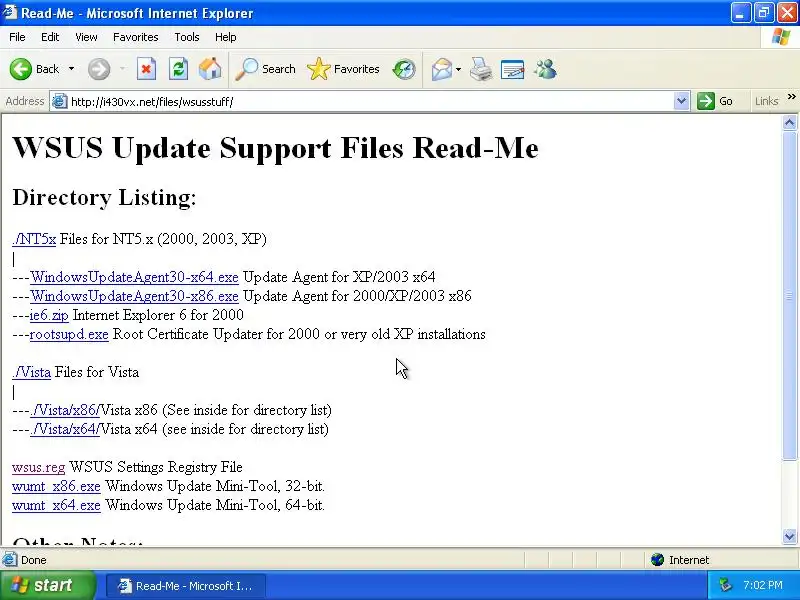Open the Search pane button
The height and width of the screenshot is (600, 800).
coord(265,69)
